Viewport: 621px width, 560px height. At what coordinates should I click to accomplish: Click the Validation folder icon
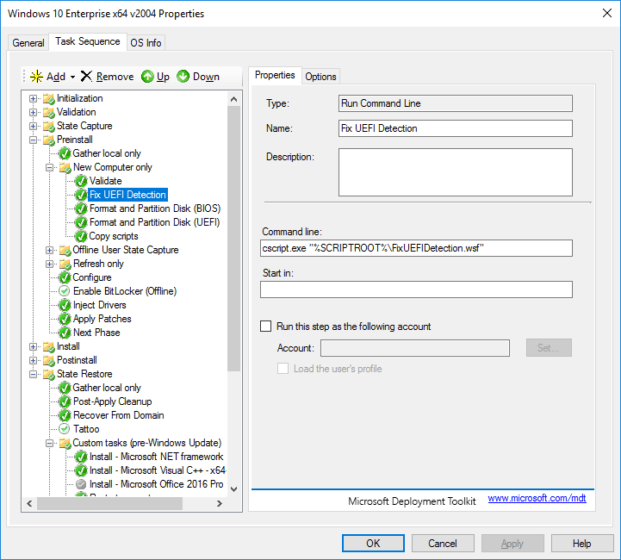point(49,112)
